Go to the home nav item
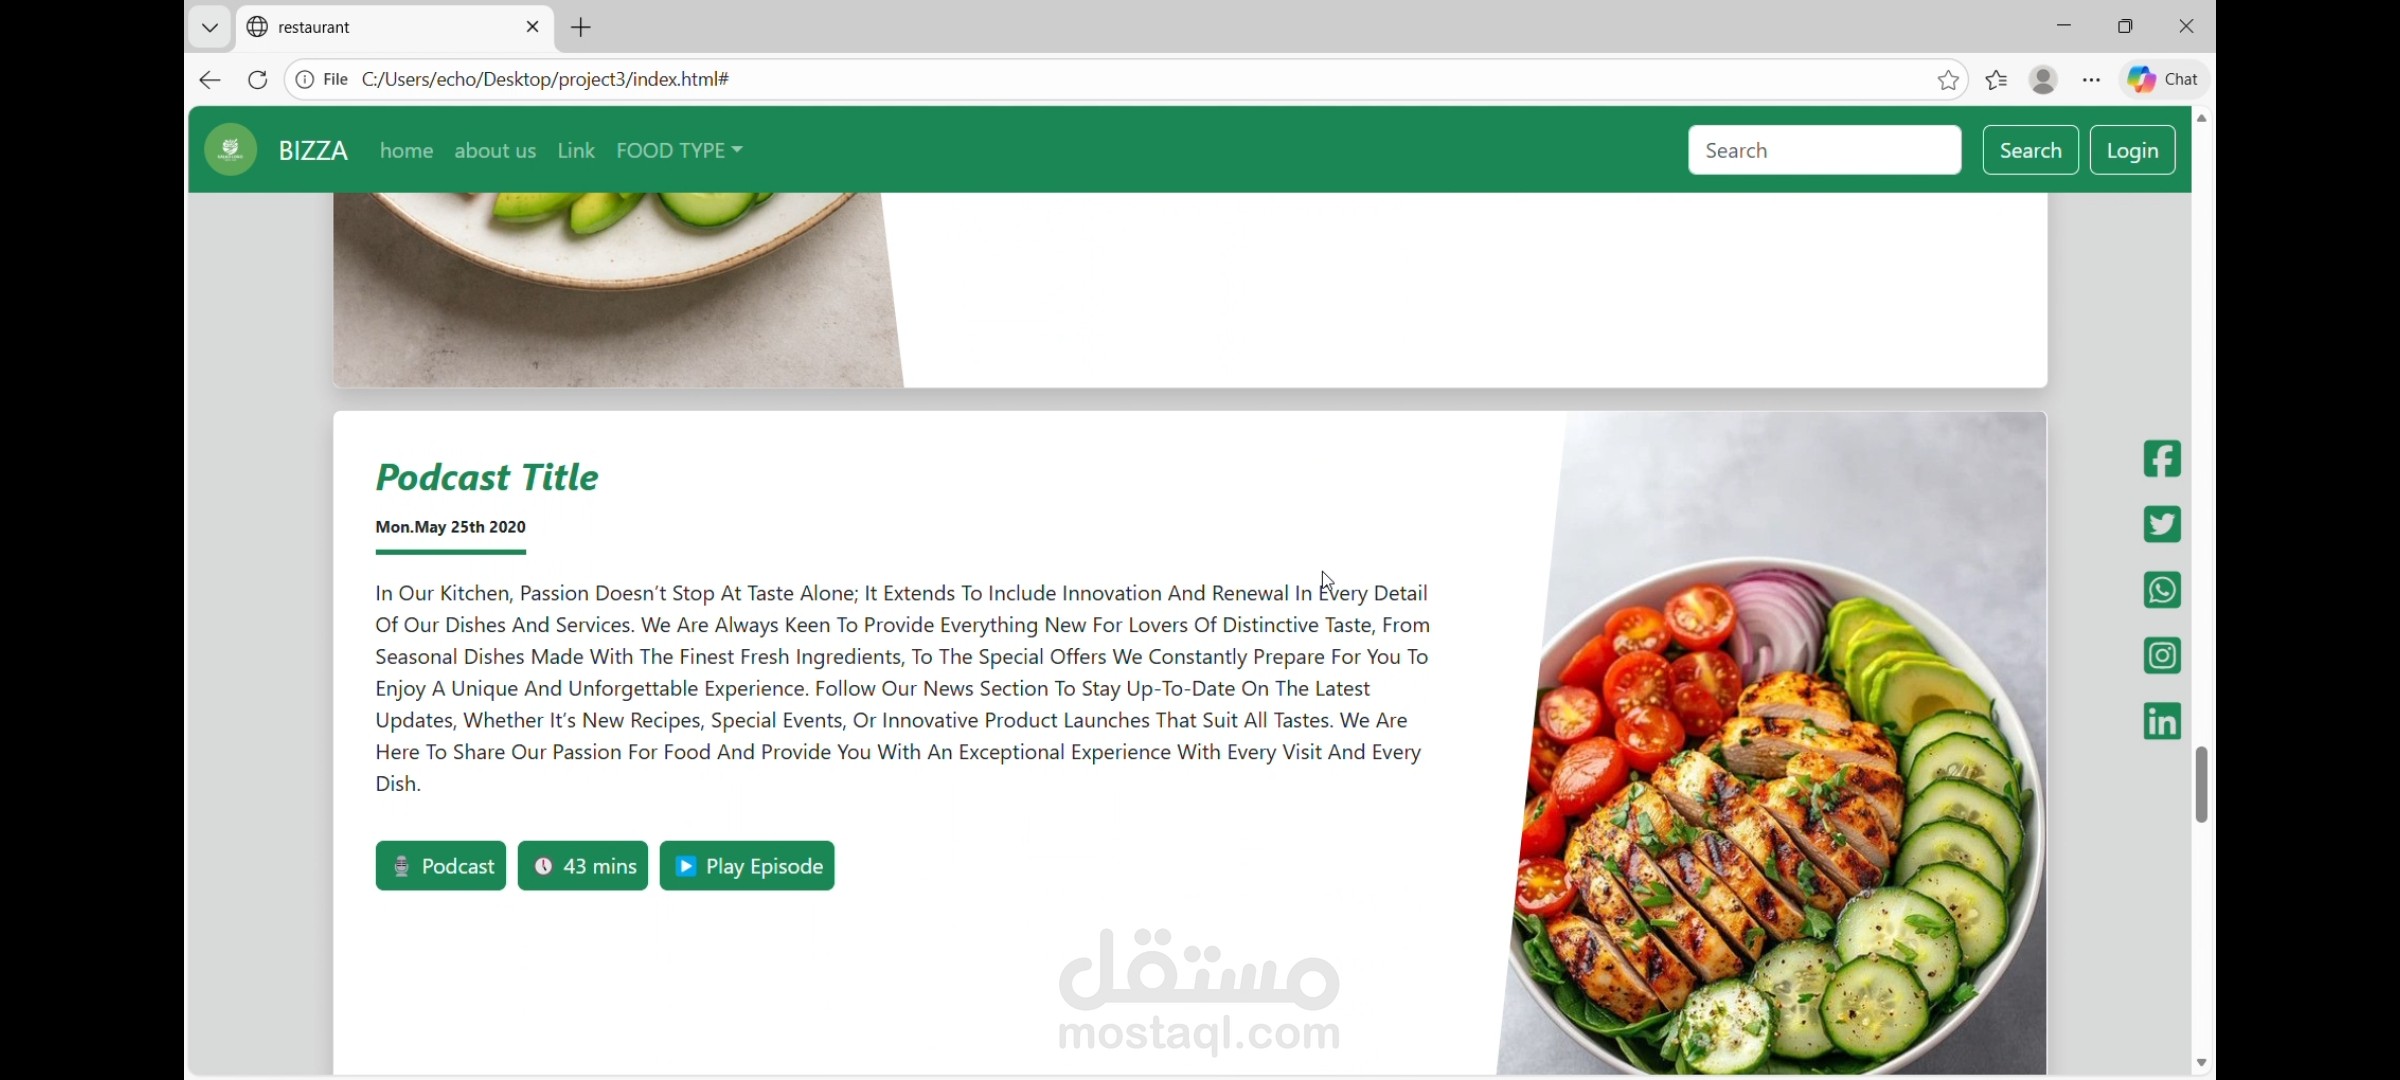2400x1080 pixels. [x=406, y=150]
